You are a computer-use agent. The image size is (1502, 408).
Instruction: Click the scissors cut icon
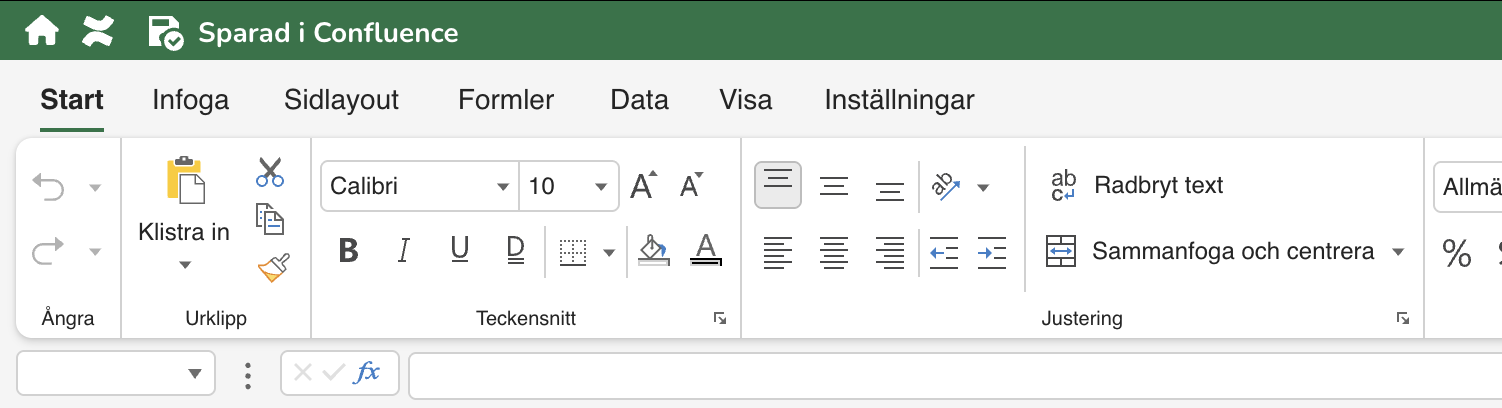pos(270,172)
